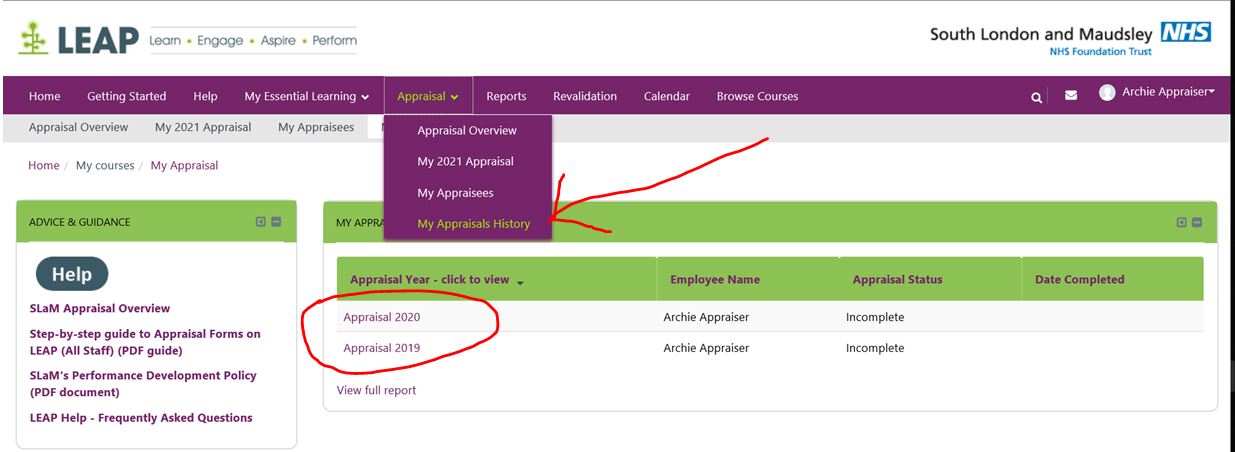The image size is (1235, 452).
Task: Switch to My 2021 Appraisal sub-tab
Action: coord(203,127)
